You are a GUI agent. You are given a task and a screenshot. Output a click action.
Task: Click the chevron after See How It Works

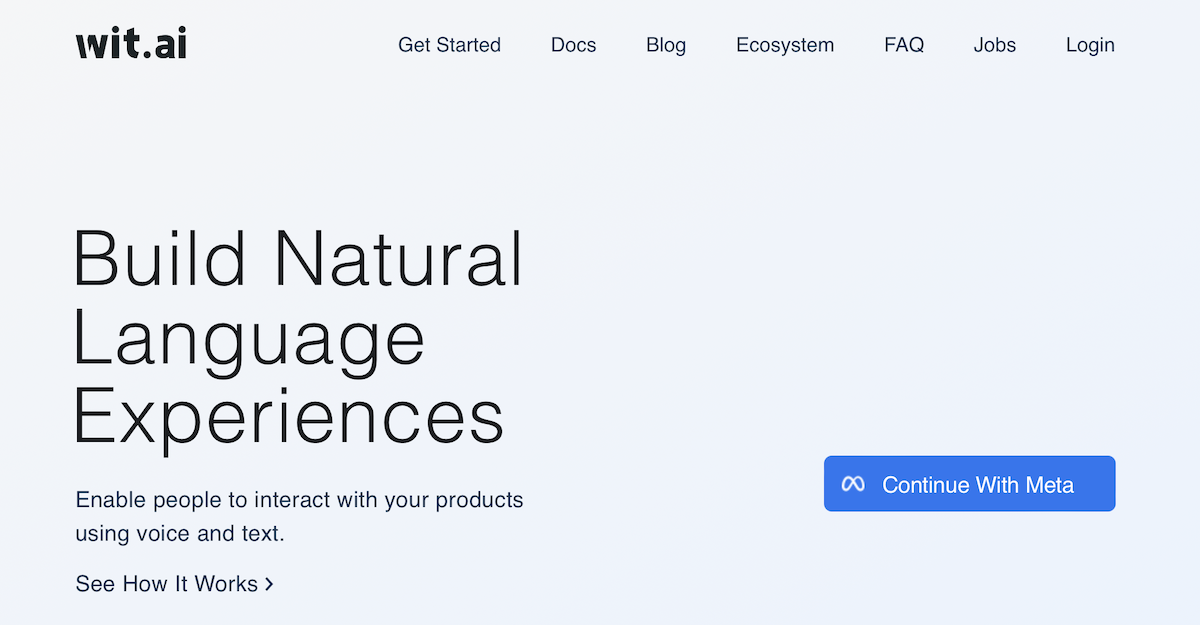pyautogui.click(x=269, y=584)
